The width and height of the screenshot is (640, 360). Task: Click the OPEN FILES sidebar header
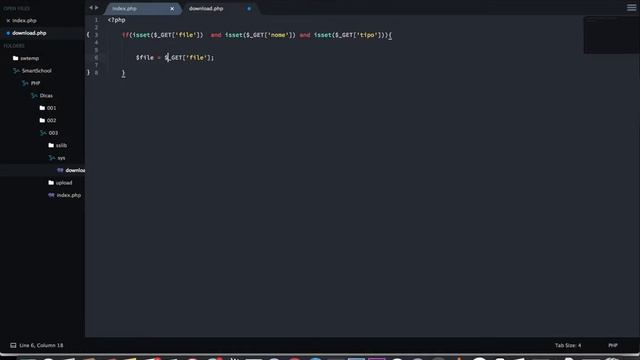click(17, 9)
